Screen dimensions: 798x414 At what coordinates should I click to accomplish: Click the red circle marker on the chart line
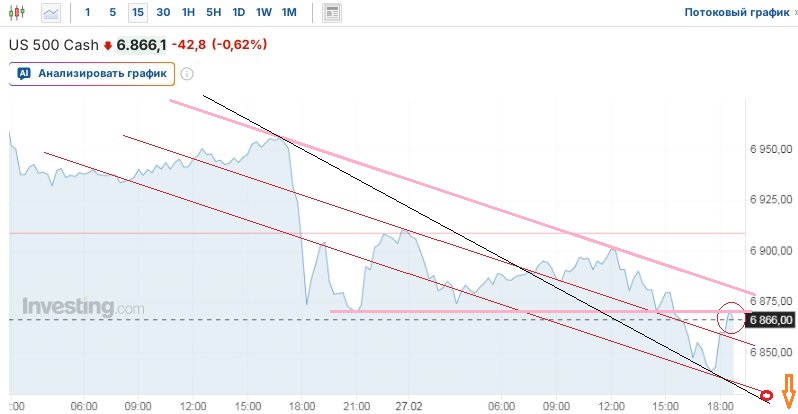[x=732, y=319]
